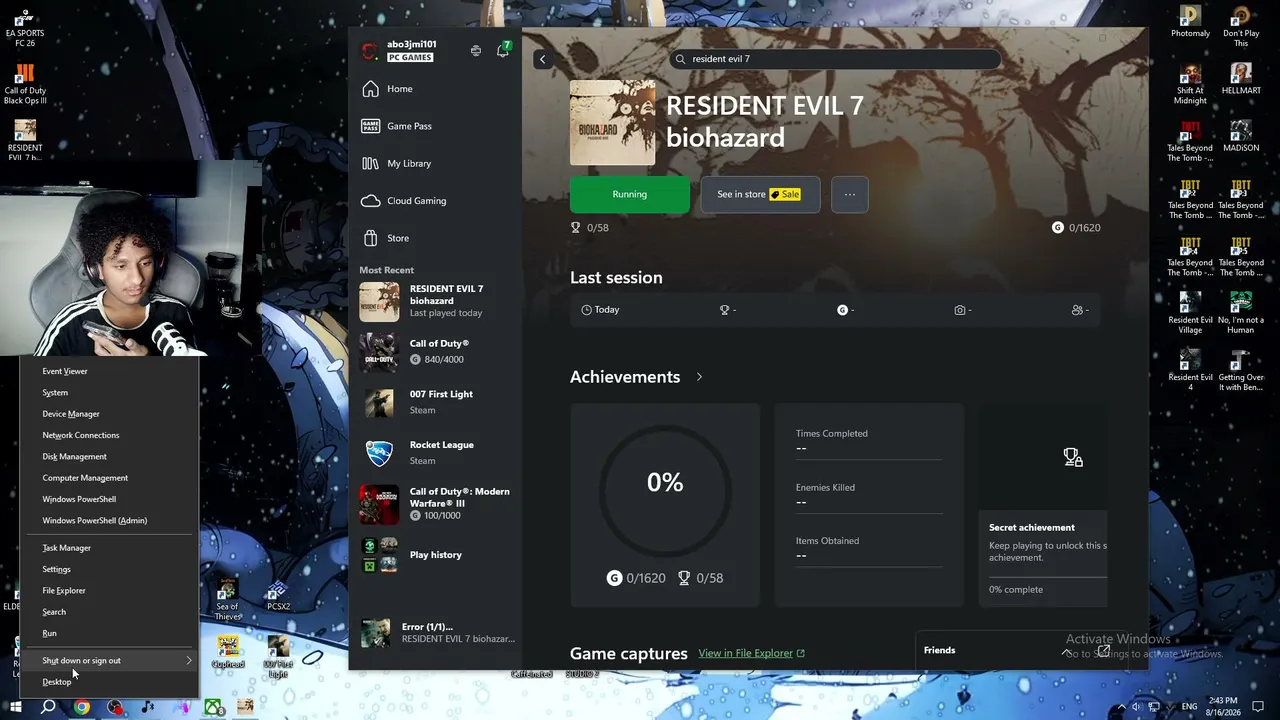
Task: Open Resident Evil Village desktop shortcut
Action: [x=1190, y=313]
